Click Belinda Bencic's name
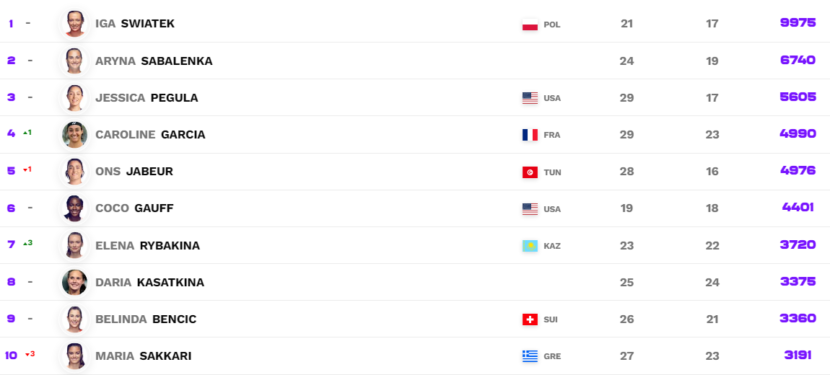 point(146,319)
